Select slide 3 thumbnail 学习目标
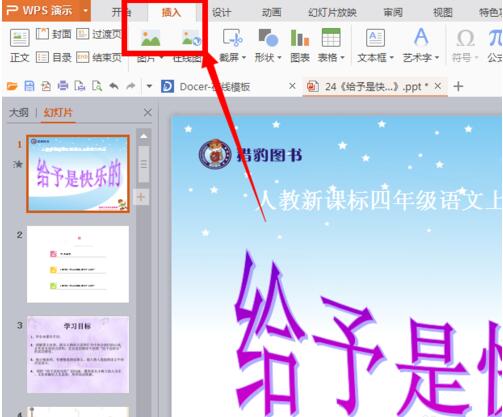This screenshot has width=503, height=417. [78, 355]
